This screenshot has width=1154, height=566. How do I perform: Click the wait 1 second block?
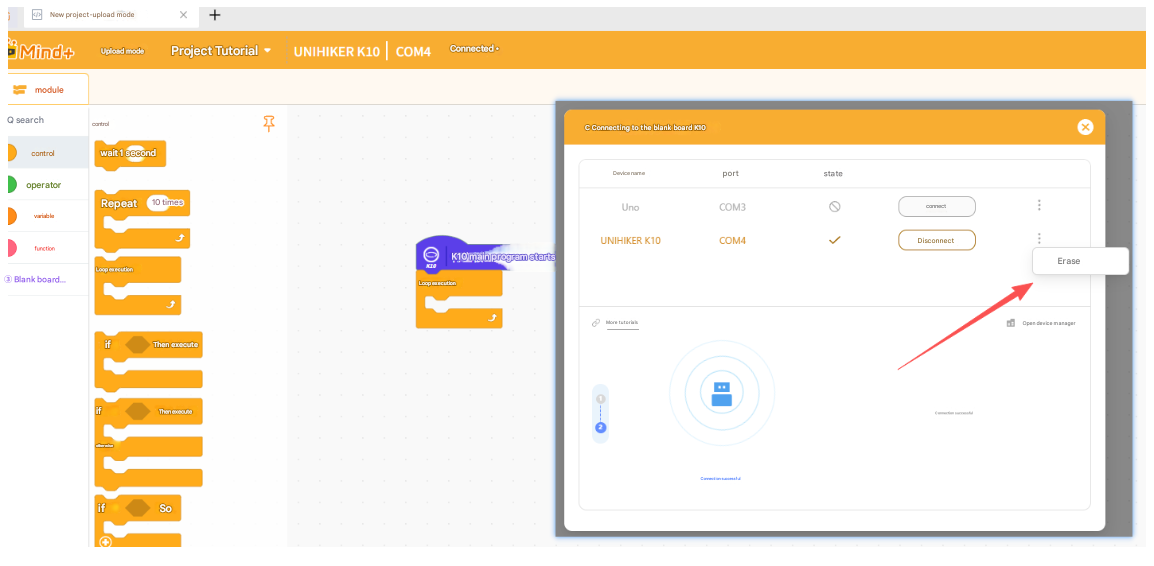[130, 155]
